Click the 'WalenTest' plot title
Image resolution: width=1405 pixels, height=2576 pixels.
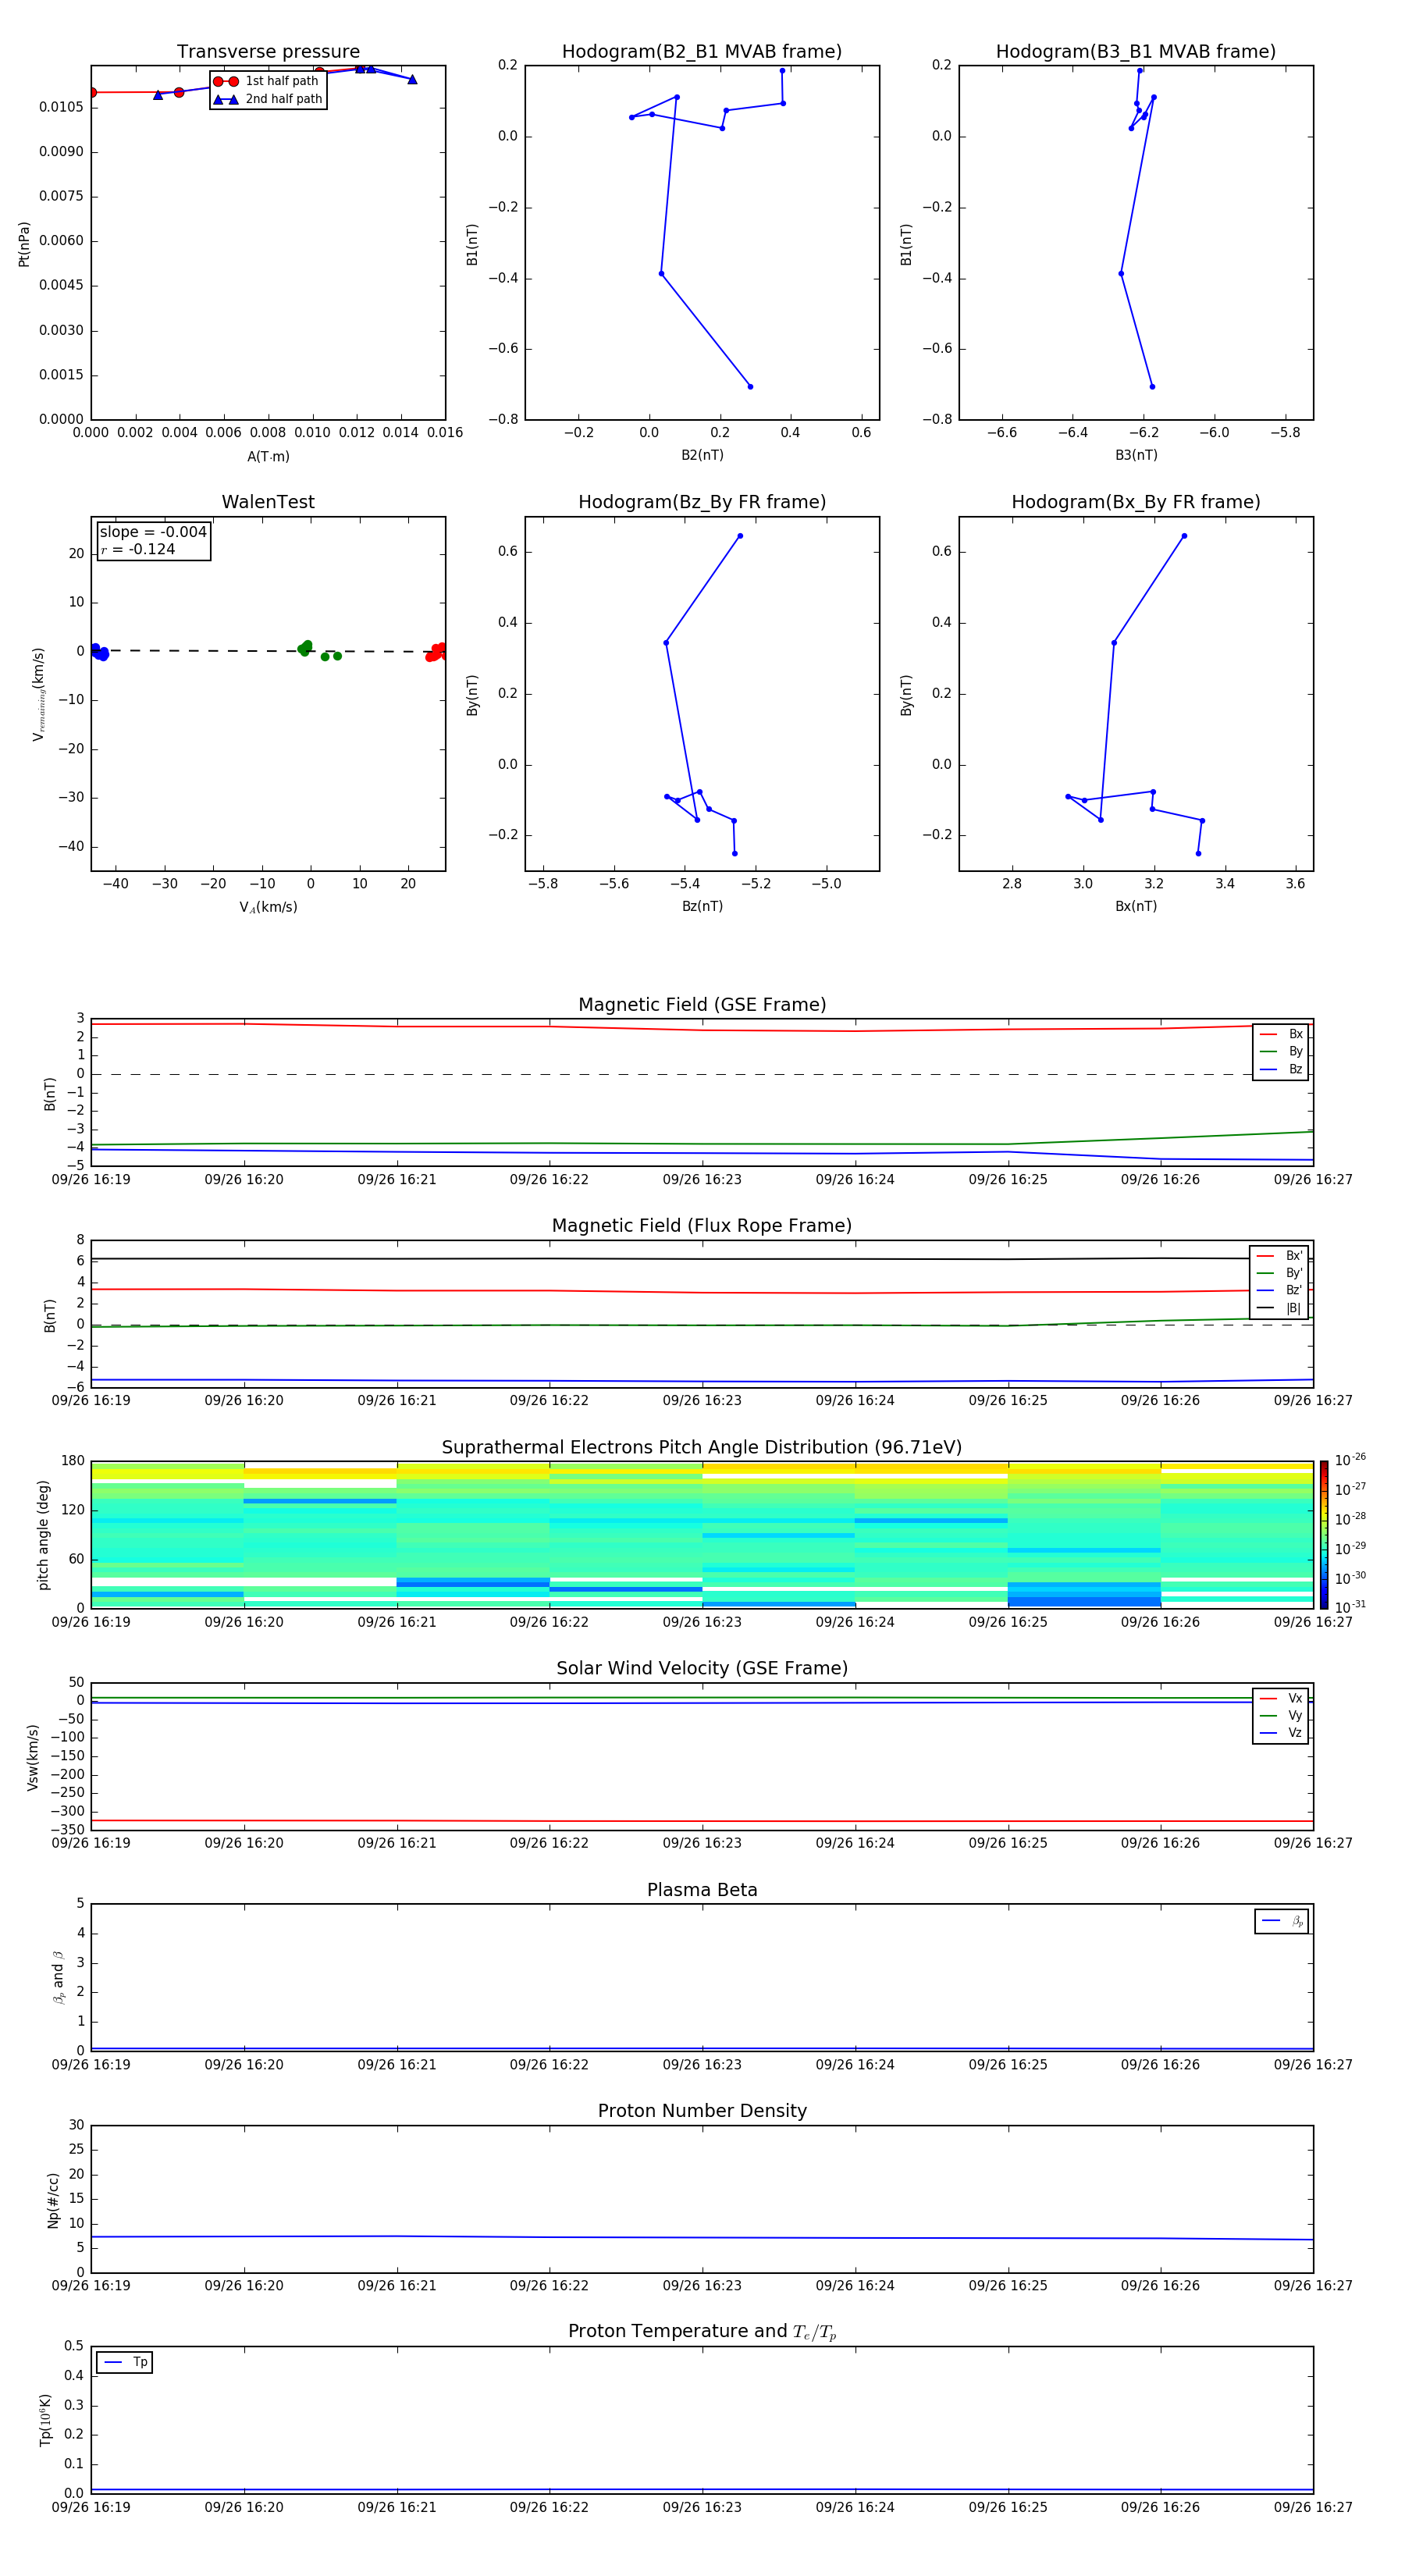pos(268,502)
